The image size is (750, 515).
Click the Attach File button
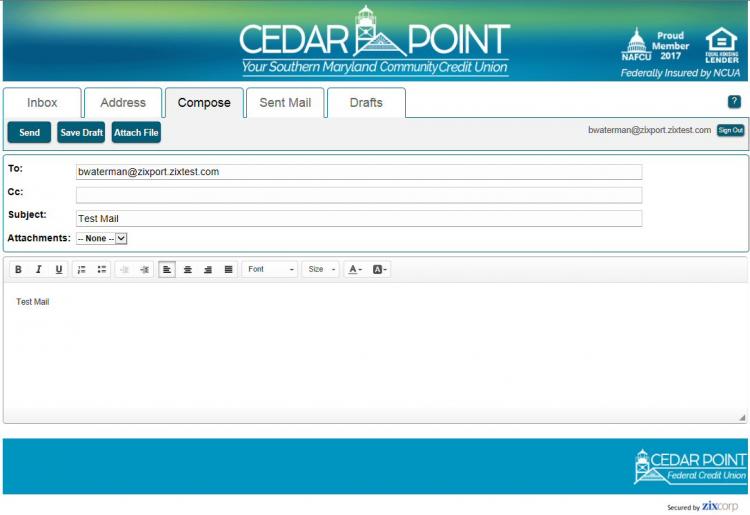click(136, 132)
